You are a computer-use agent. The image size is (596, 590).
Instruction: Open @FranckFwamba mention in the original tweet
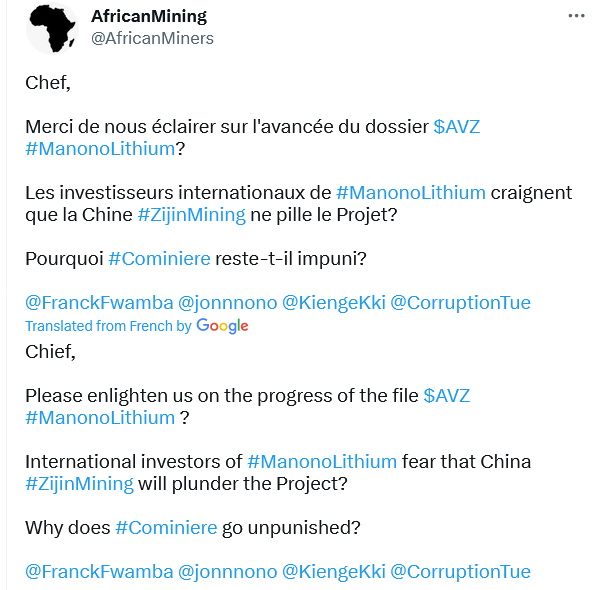(x=99, y=303)
